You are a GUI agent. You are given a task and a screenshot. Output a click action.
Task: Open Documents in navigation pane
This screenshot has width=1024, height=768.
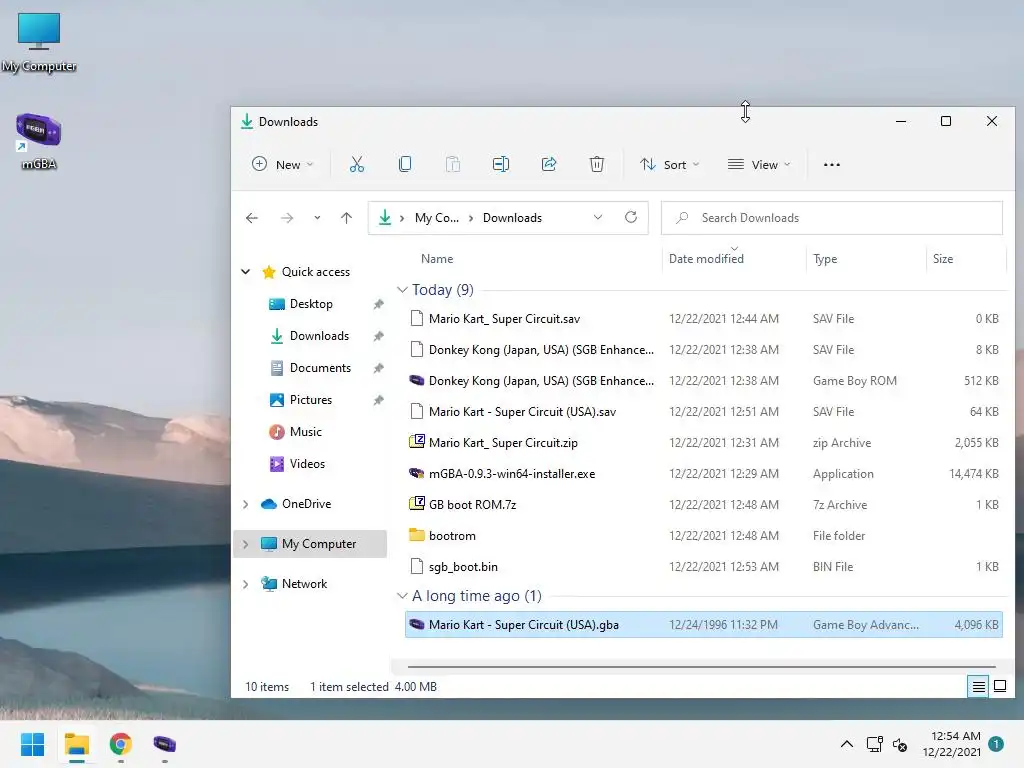(320, 368)
